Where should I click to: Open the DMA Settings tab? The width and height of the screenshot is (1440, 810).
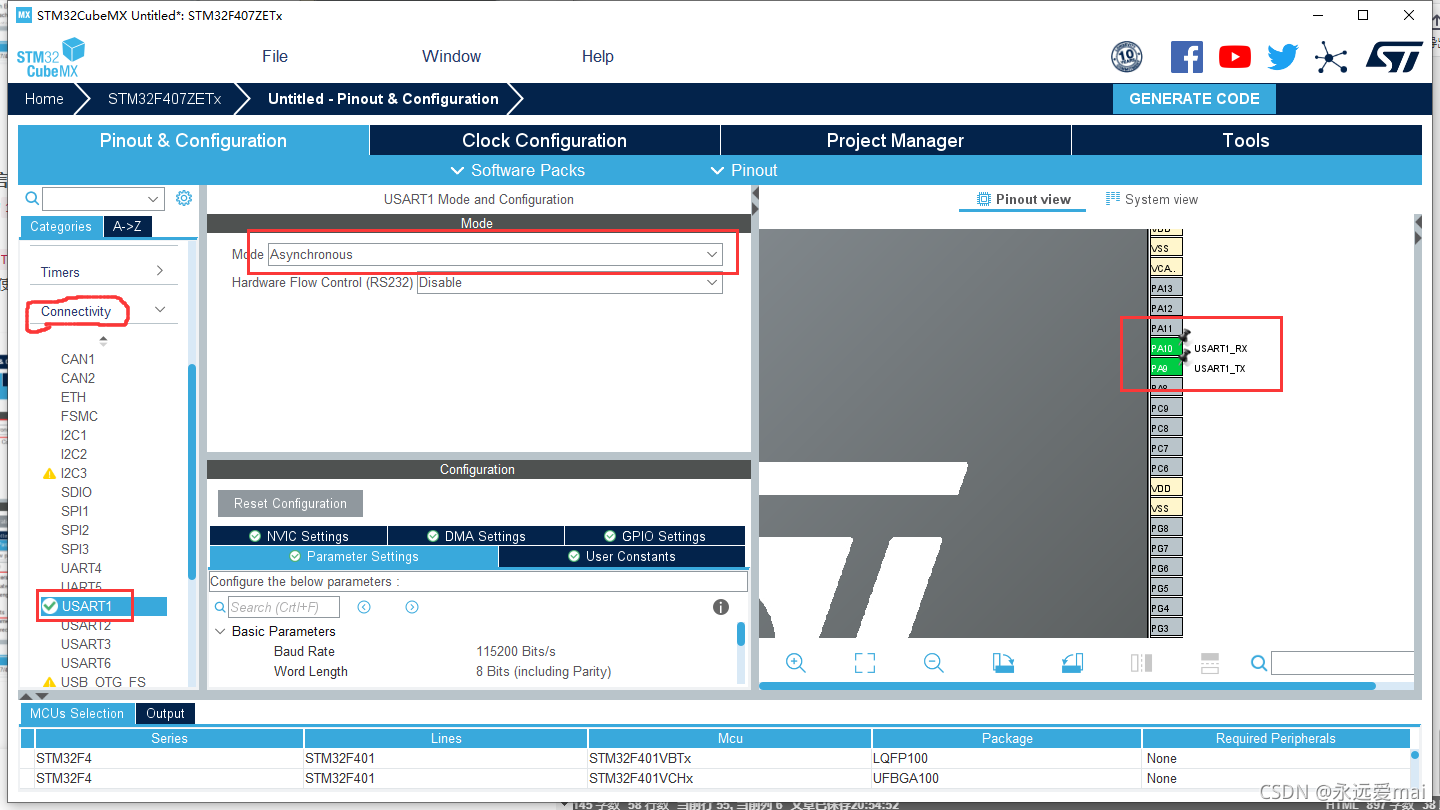point(476,536)
